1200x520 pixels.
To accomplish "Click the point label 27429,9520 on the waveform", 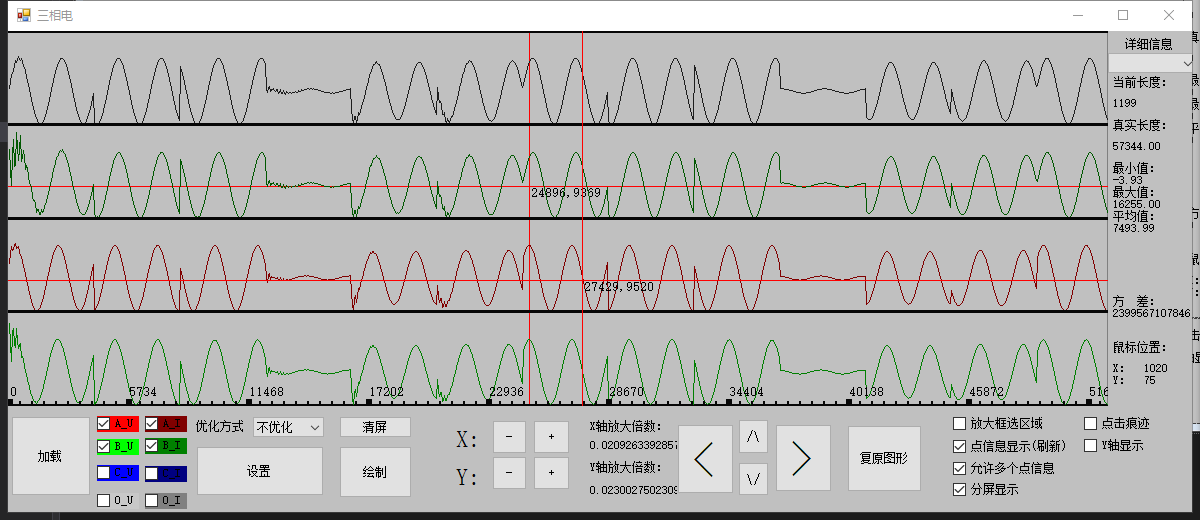I will click(x=619, y=286).
